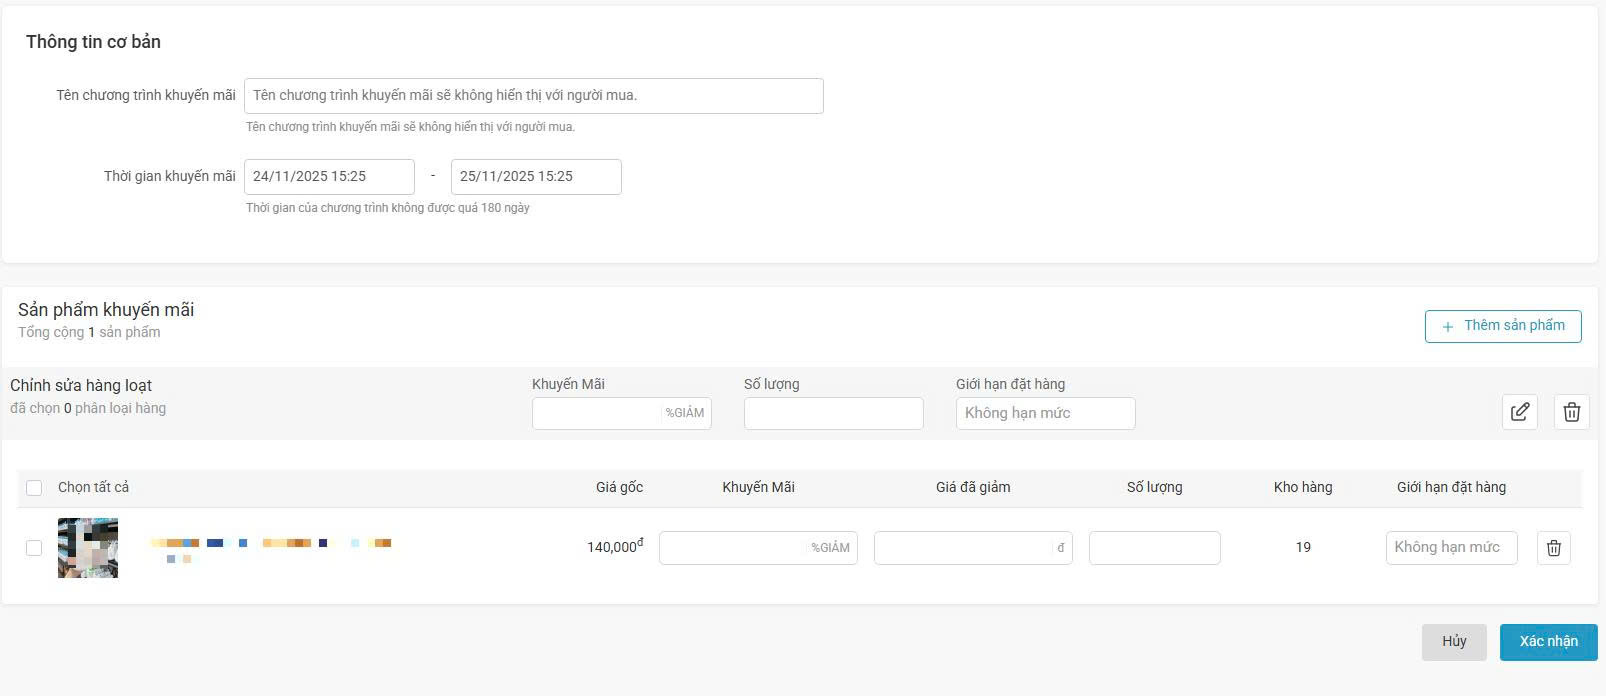Click the product row Số lượng input

pyautogui.click(x=1154, y=548)
